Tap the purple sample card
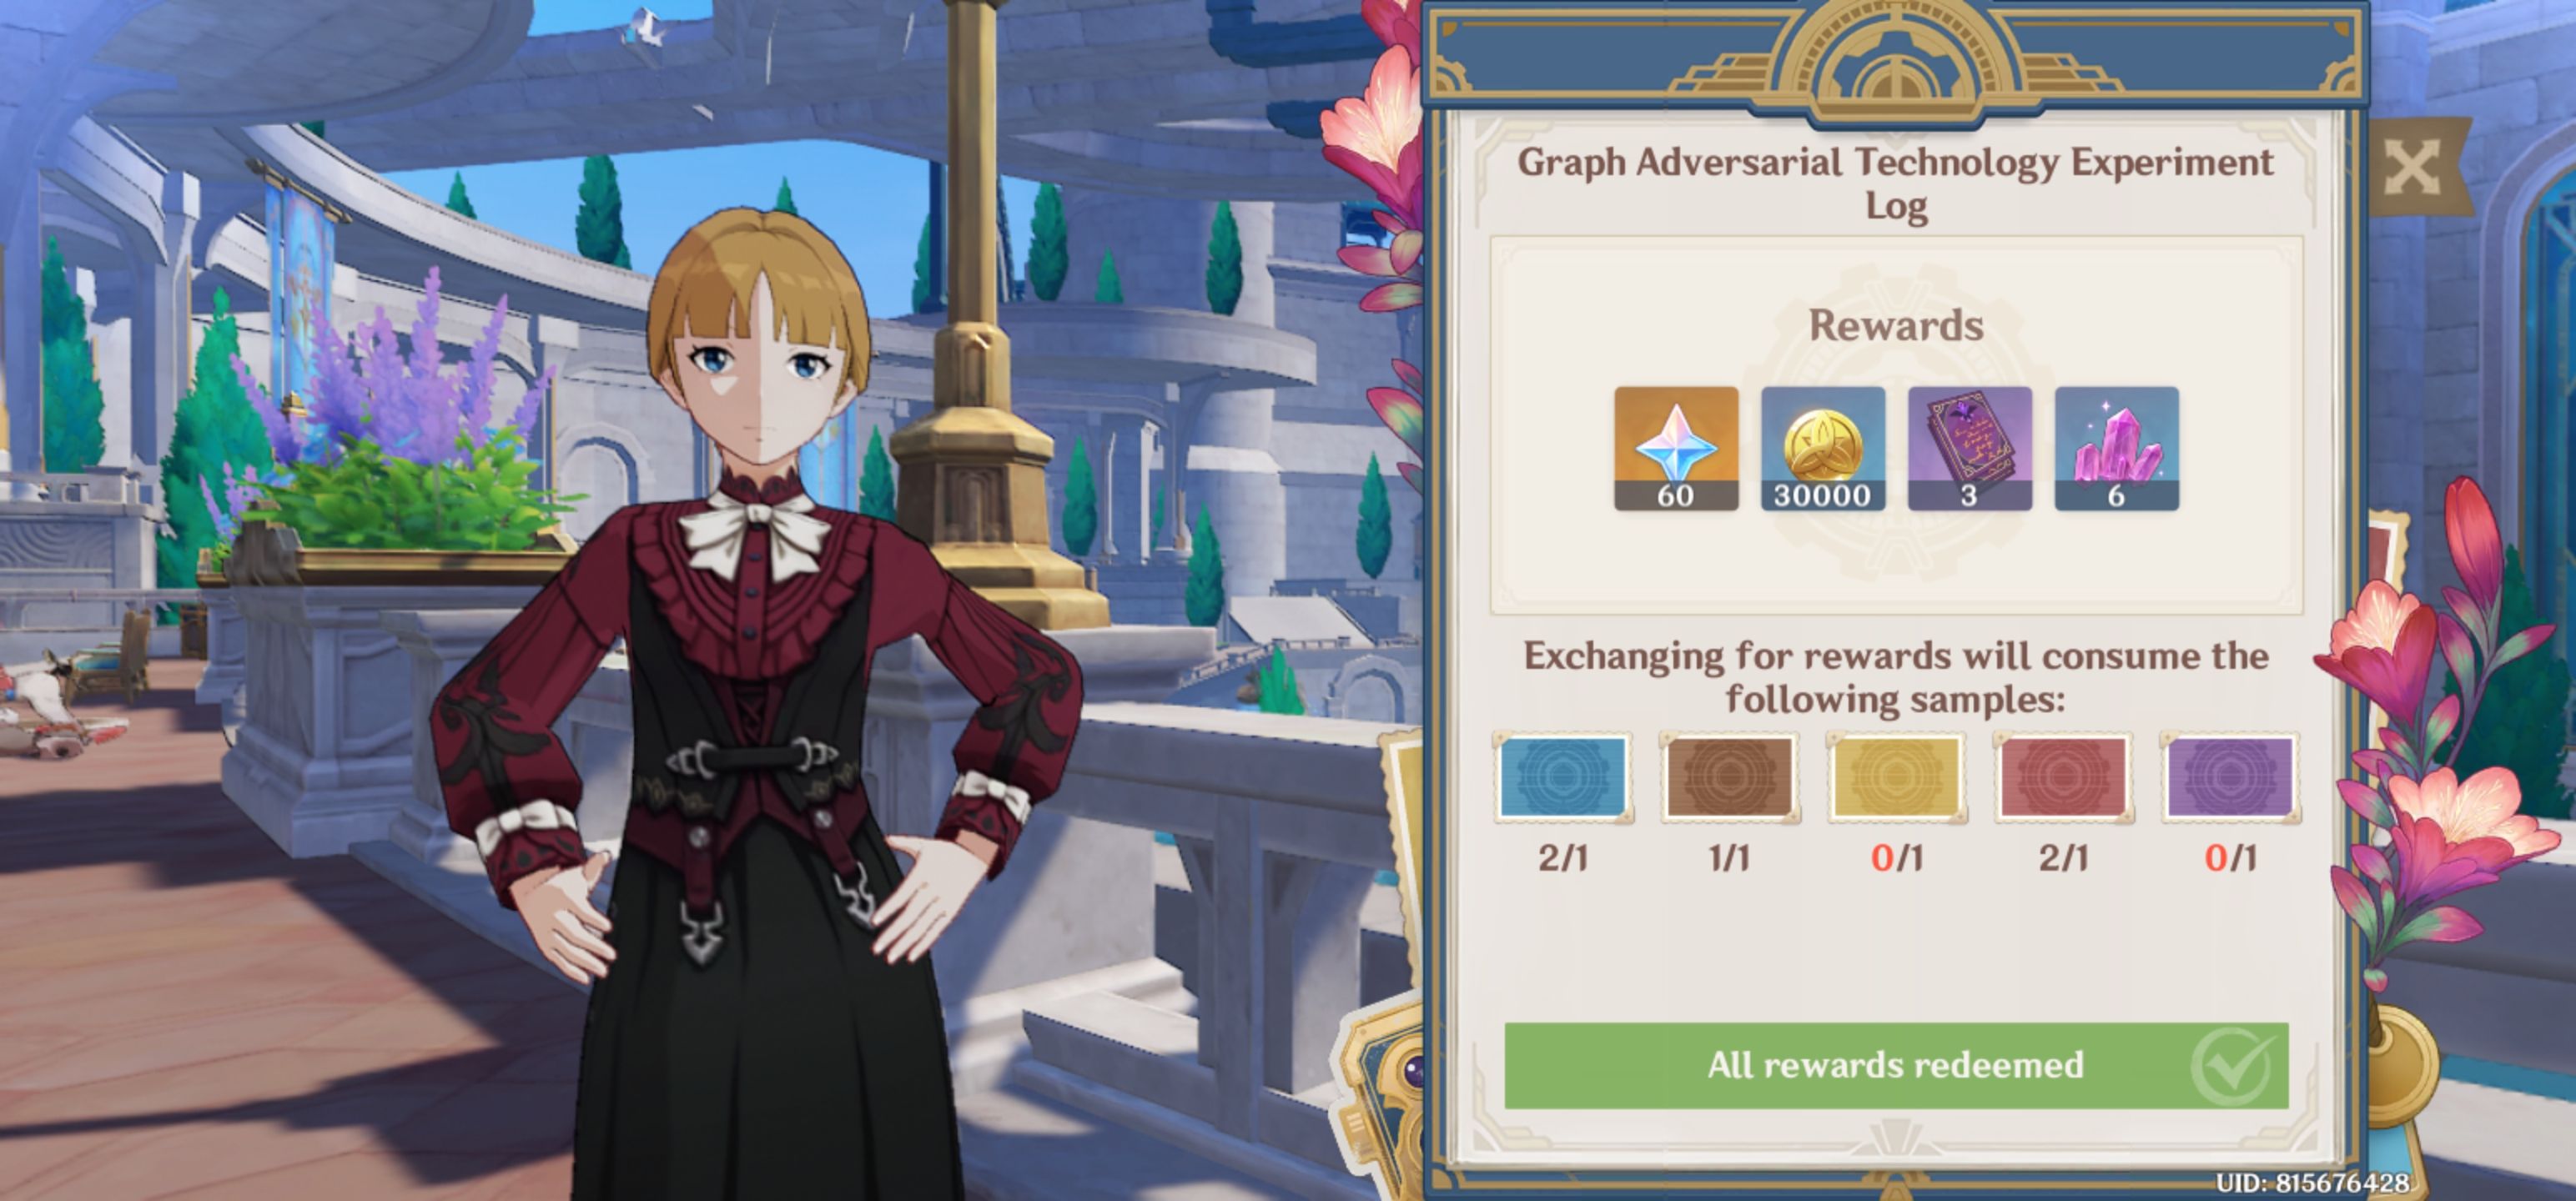 2230,778
